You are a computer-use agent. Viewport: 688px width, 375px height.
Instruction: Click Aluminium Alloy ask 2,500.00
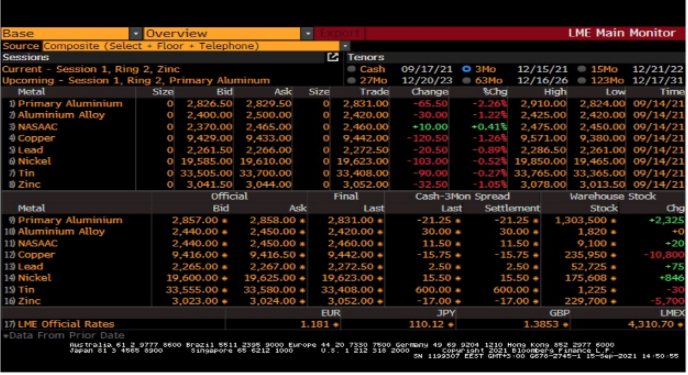(x=269, y=115)
